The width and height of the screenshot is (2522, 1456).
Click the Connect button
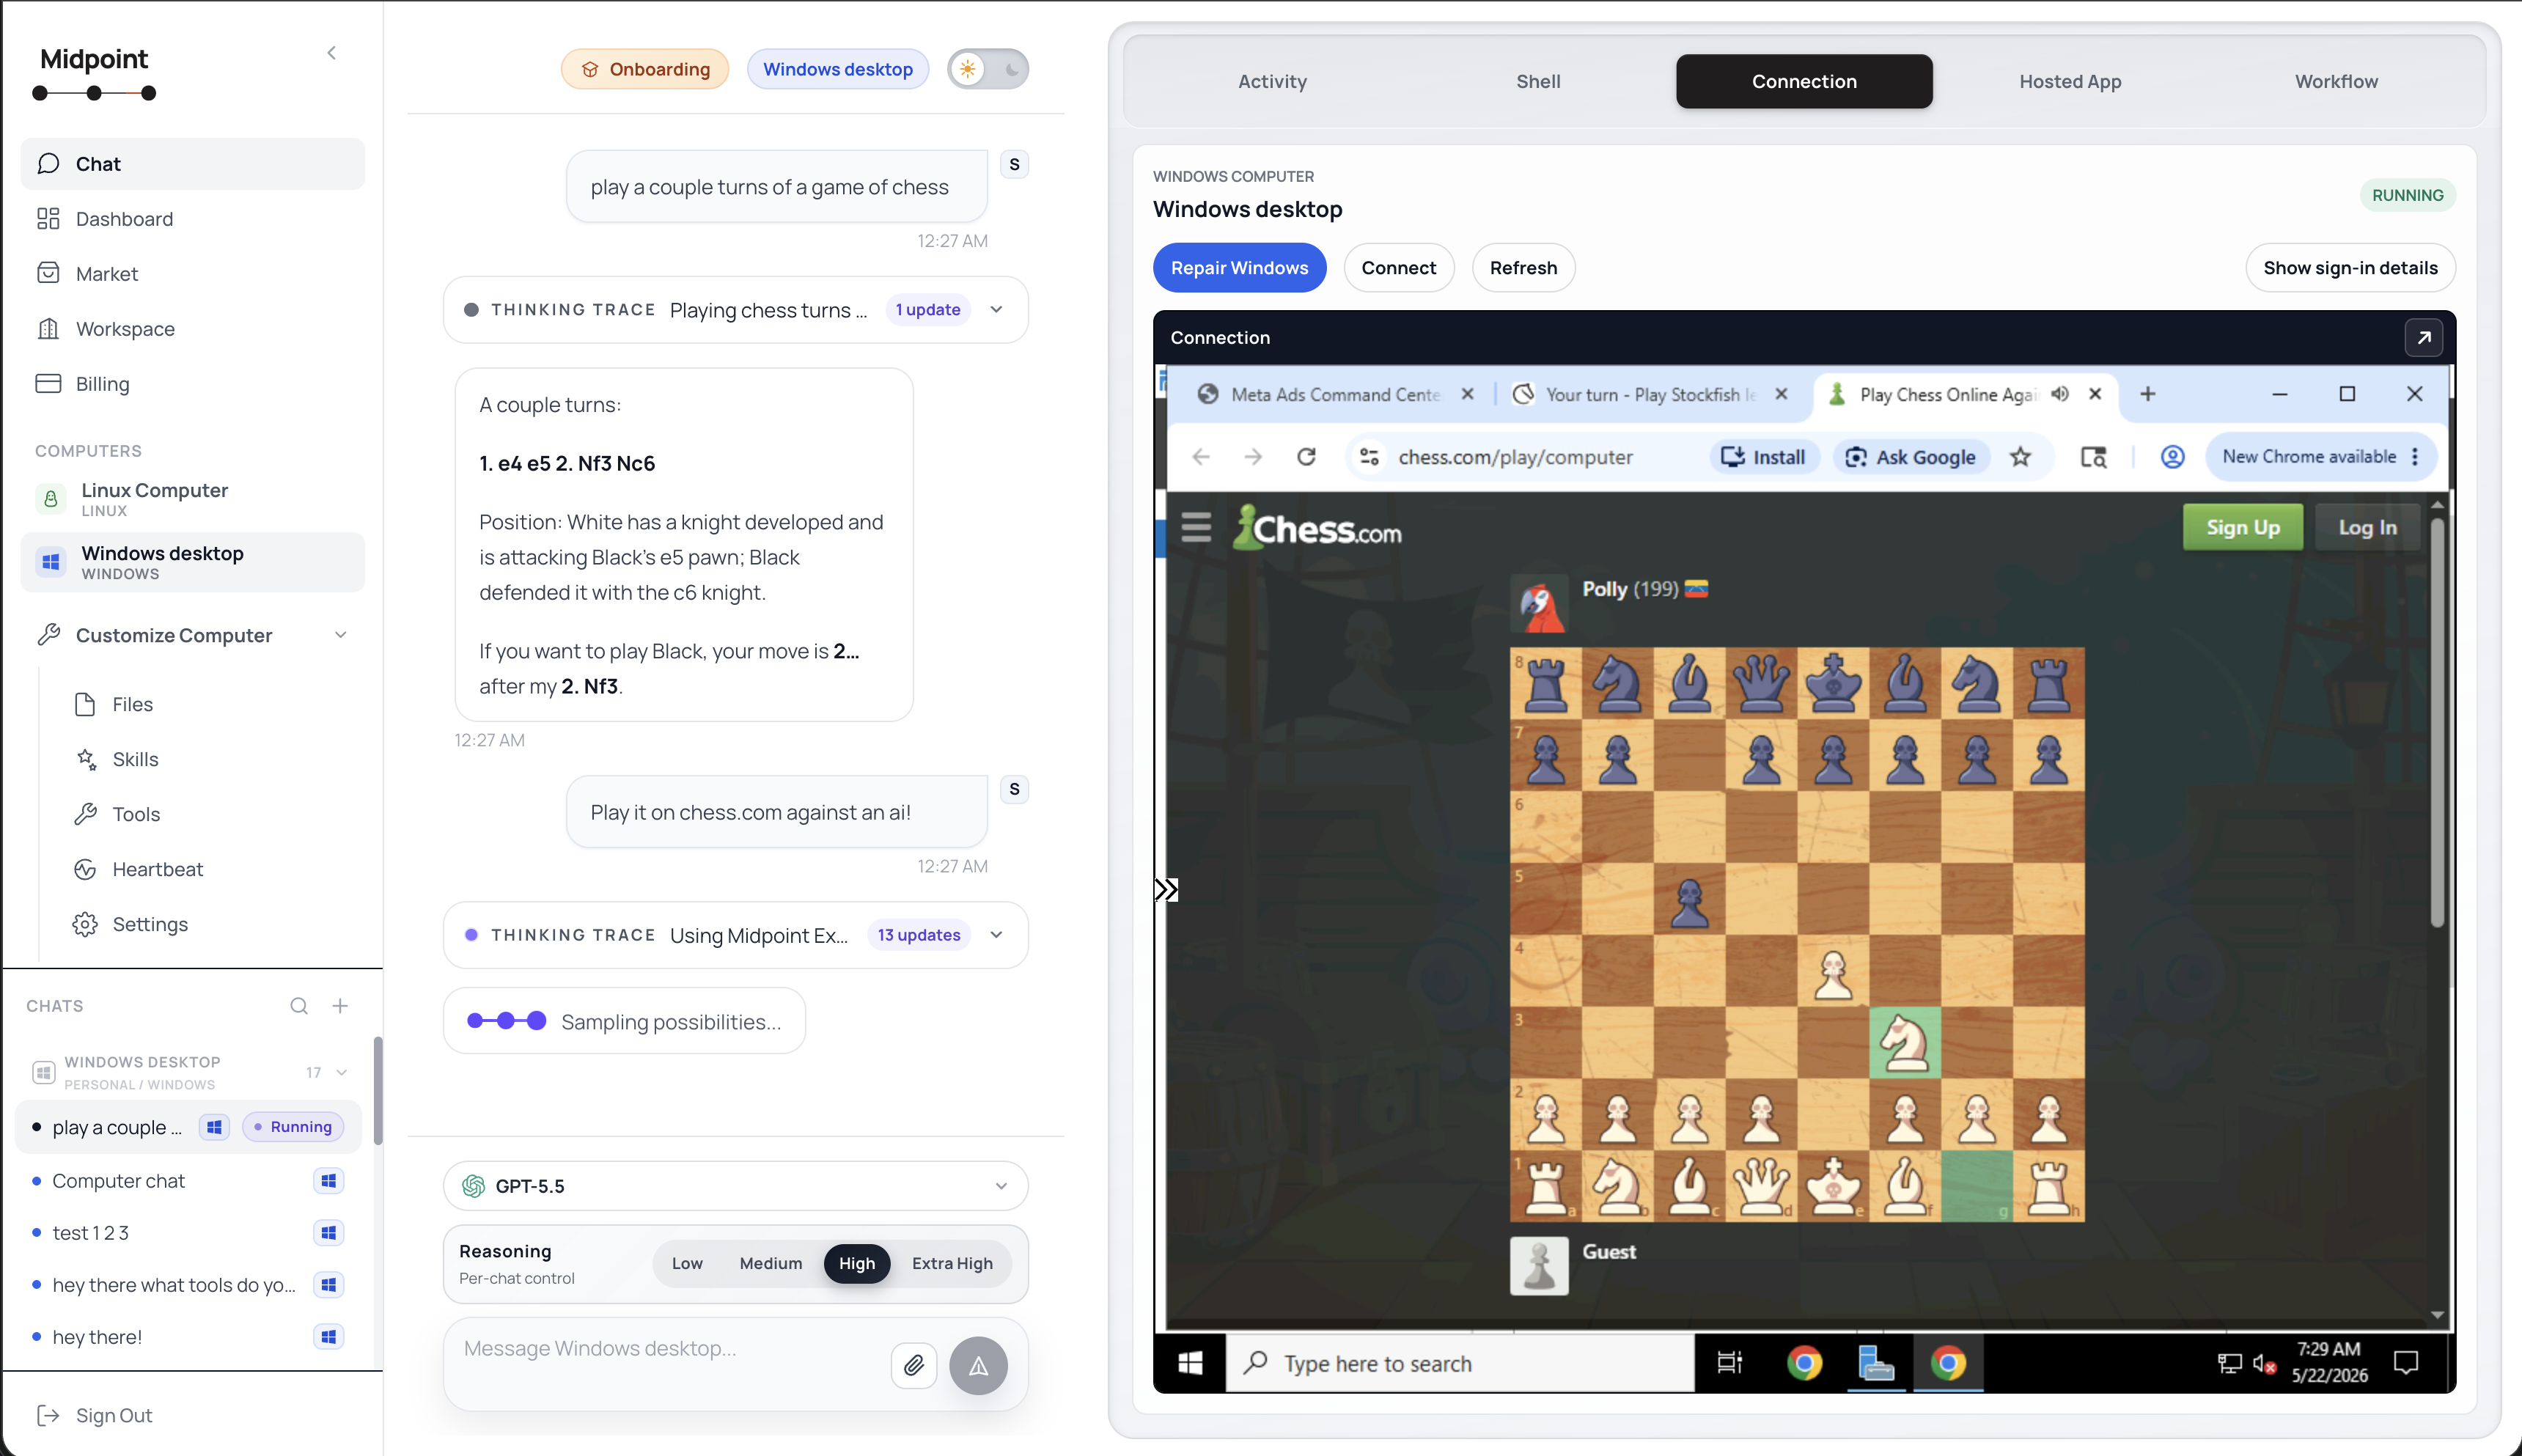[x=1398, y=268]
